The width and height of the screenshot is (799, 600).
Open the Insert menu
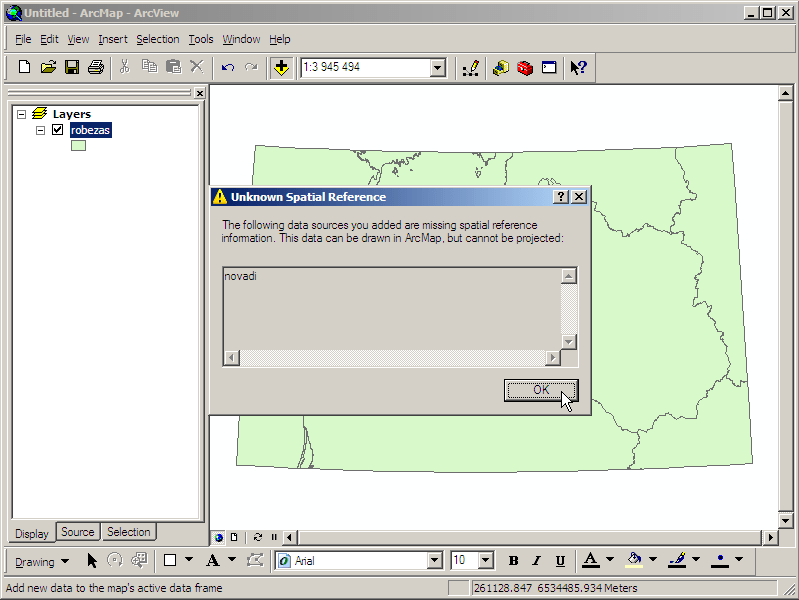(113, 39)
